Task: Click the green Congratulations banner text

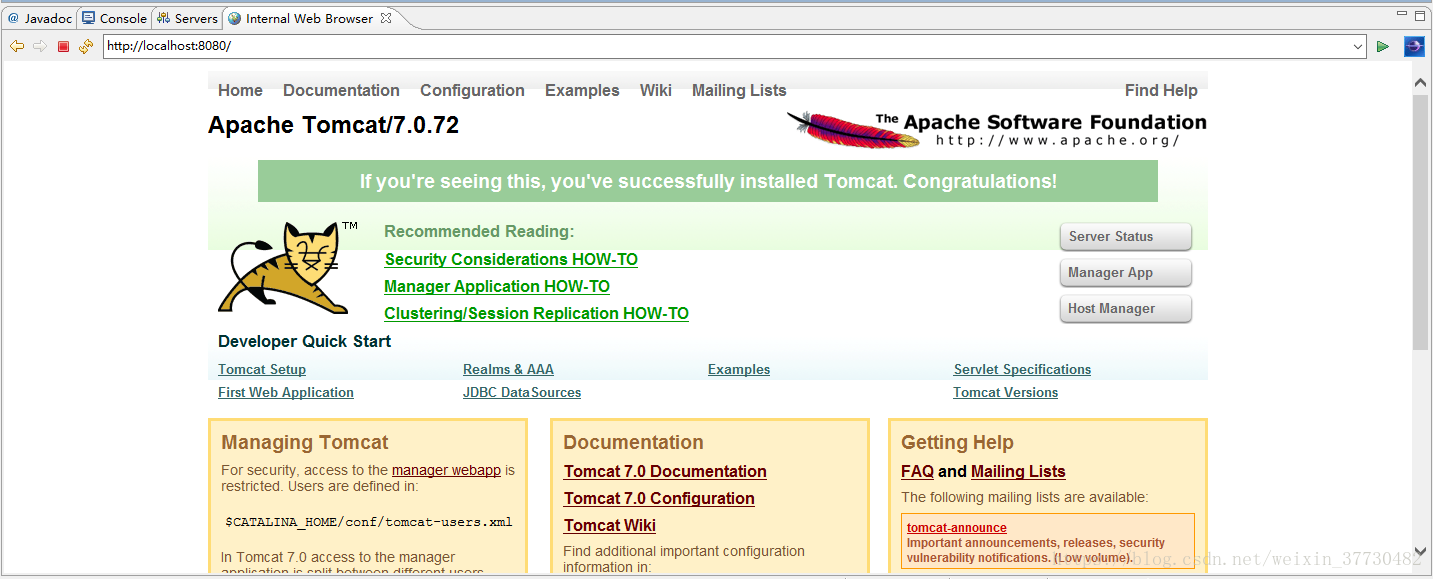Action: coord(708,181)
